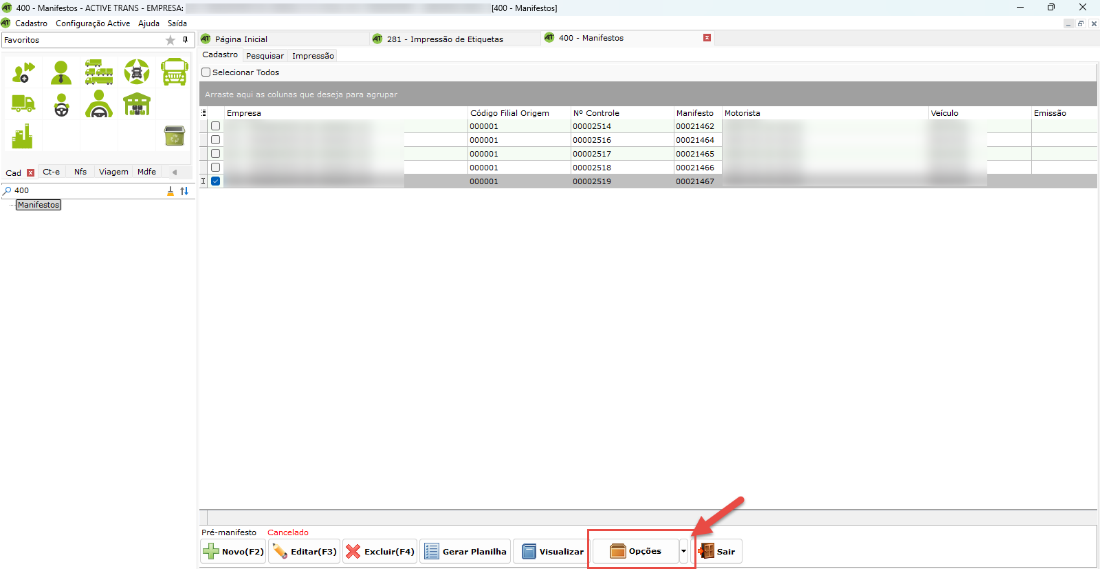Select the Impressão sub-tab

(313, 55)
